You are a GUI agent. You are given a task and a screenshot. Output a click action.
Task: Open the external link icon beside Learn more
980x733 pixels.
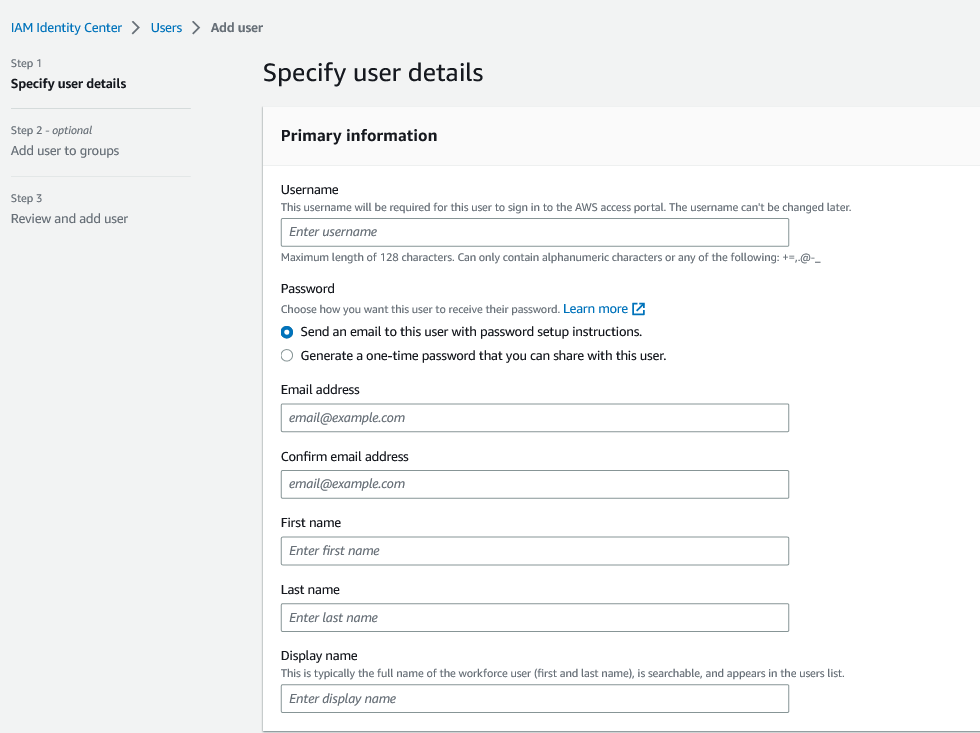639,309
